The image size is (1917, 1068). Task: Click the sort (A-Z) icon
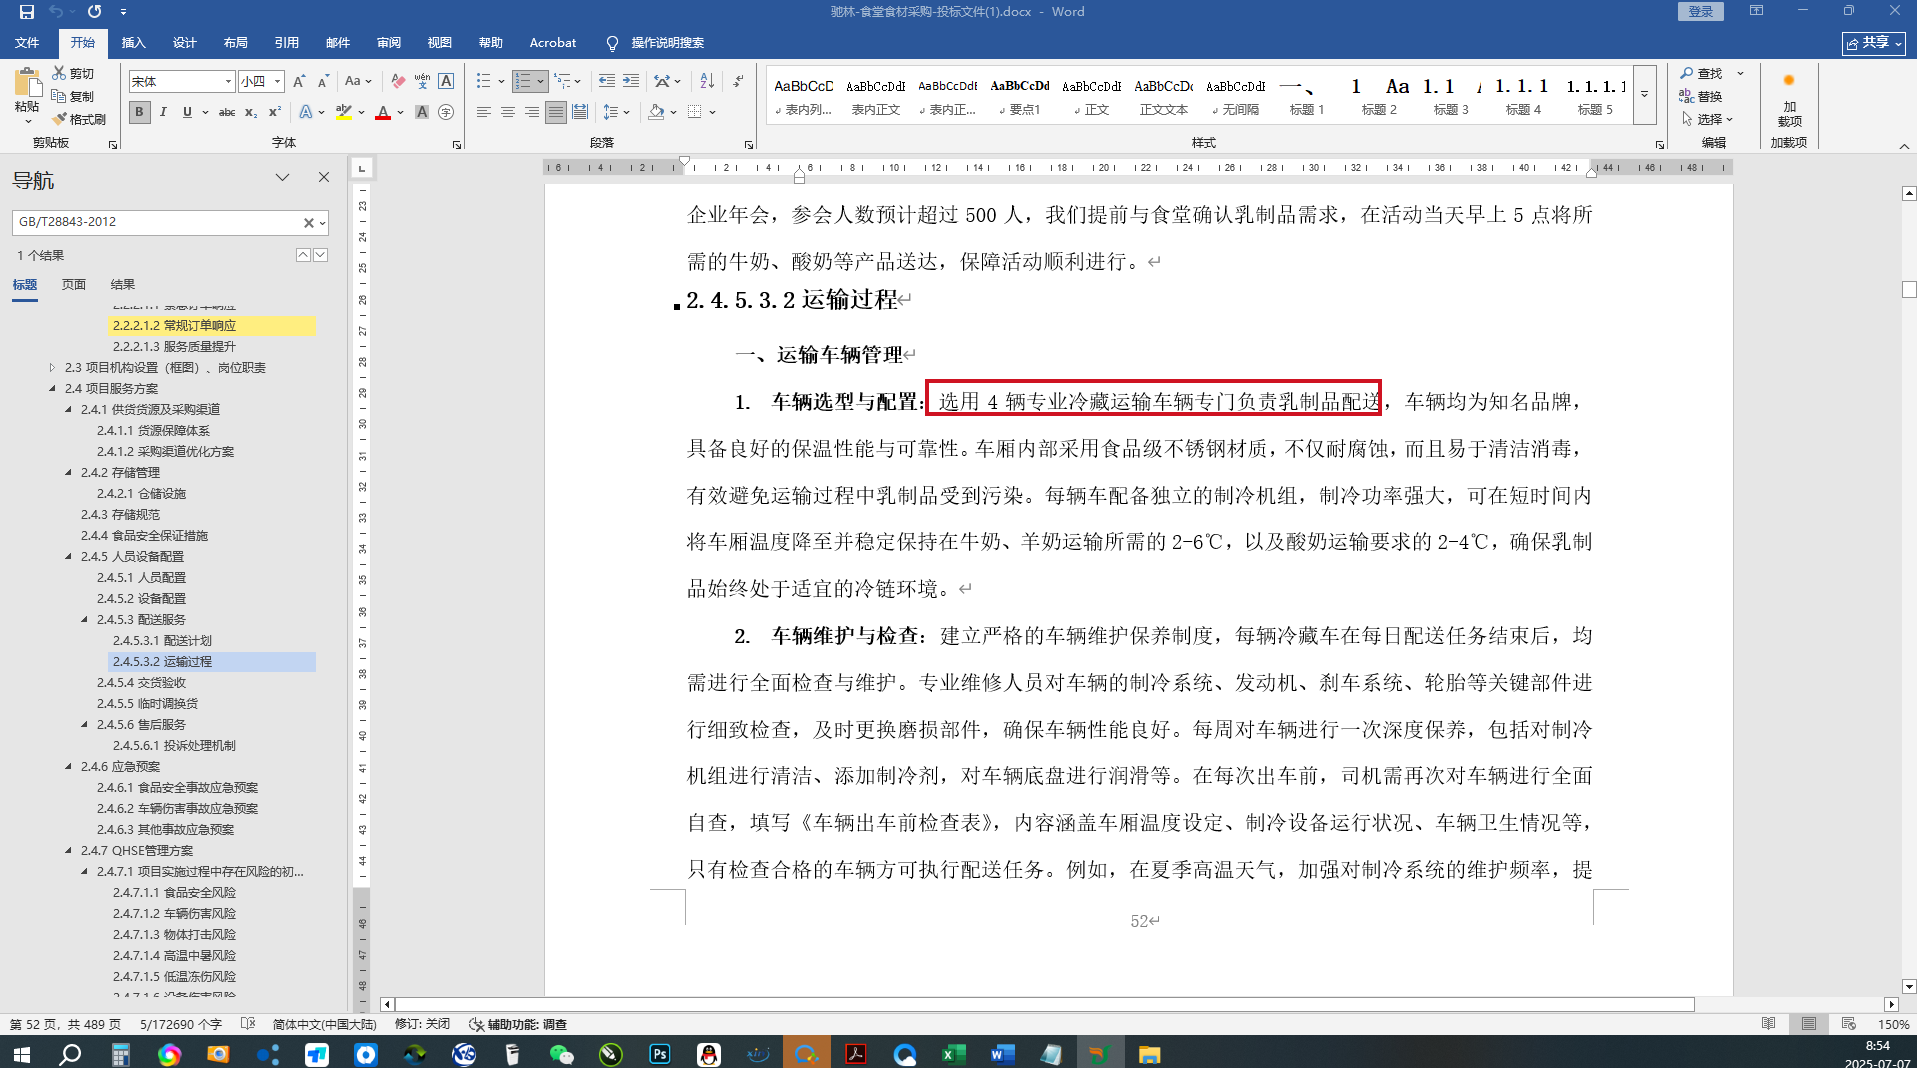pos(707,81)
